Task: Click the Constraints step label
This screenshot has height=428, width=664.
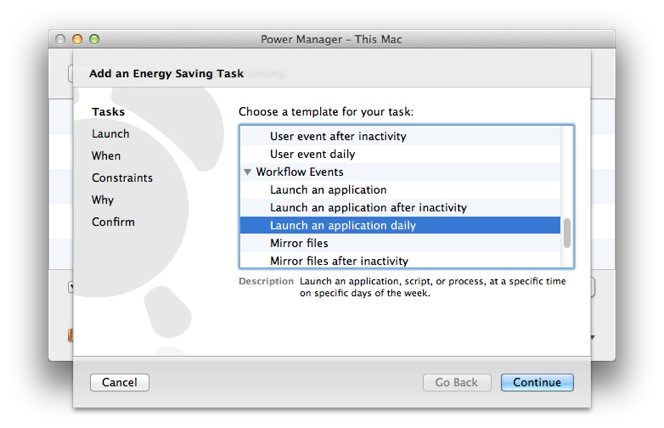Action: point(122,178)
